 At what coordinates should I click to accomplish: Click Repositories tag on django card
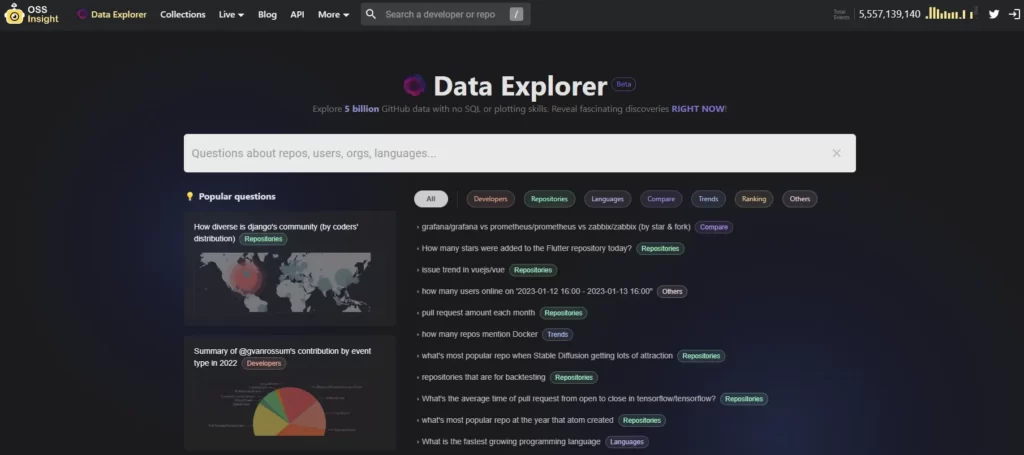[263, 239]
